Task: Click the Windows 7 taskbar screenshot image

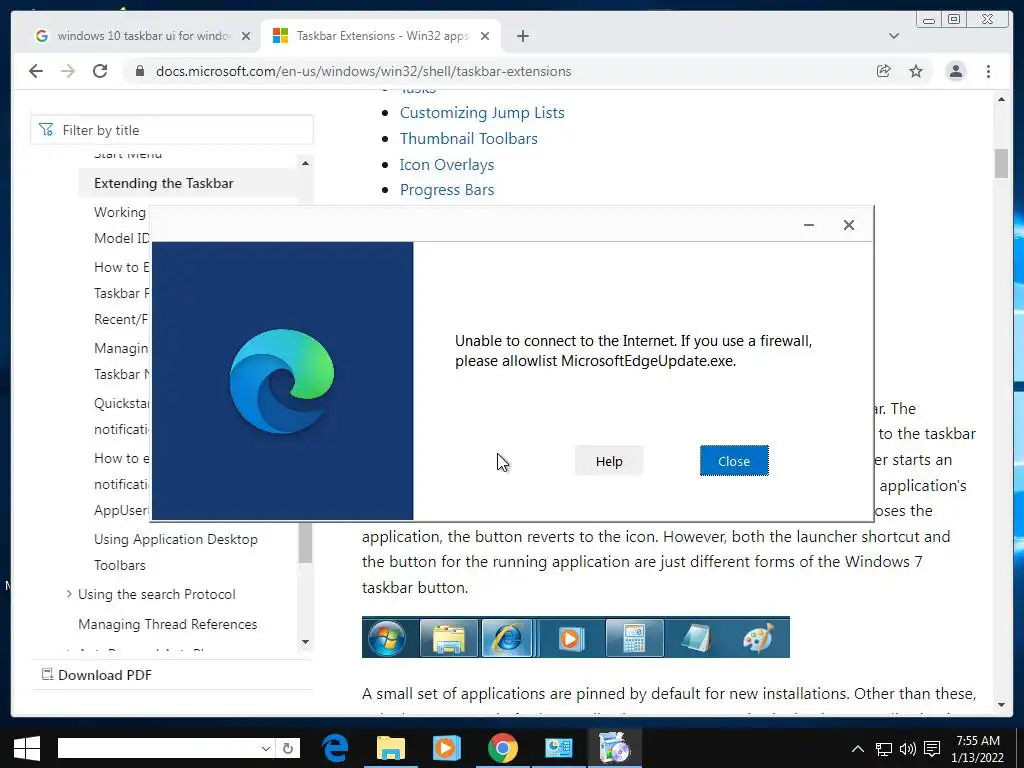Action: [575, 637]
